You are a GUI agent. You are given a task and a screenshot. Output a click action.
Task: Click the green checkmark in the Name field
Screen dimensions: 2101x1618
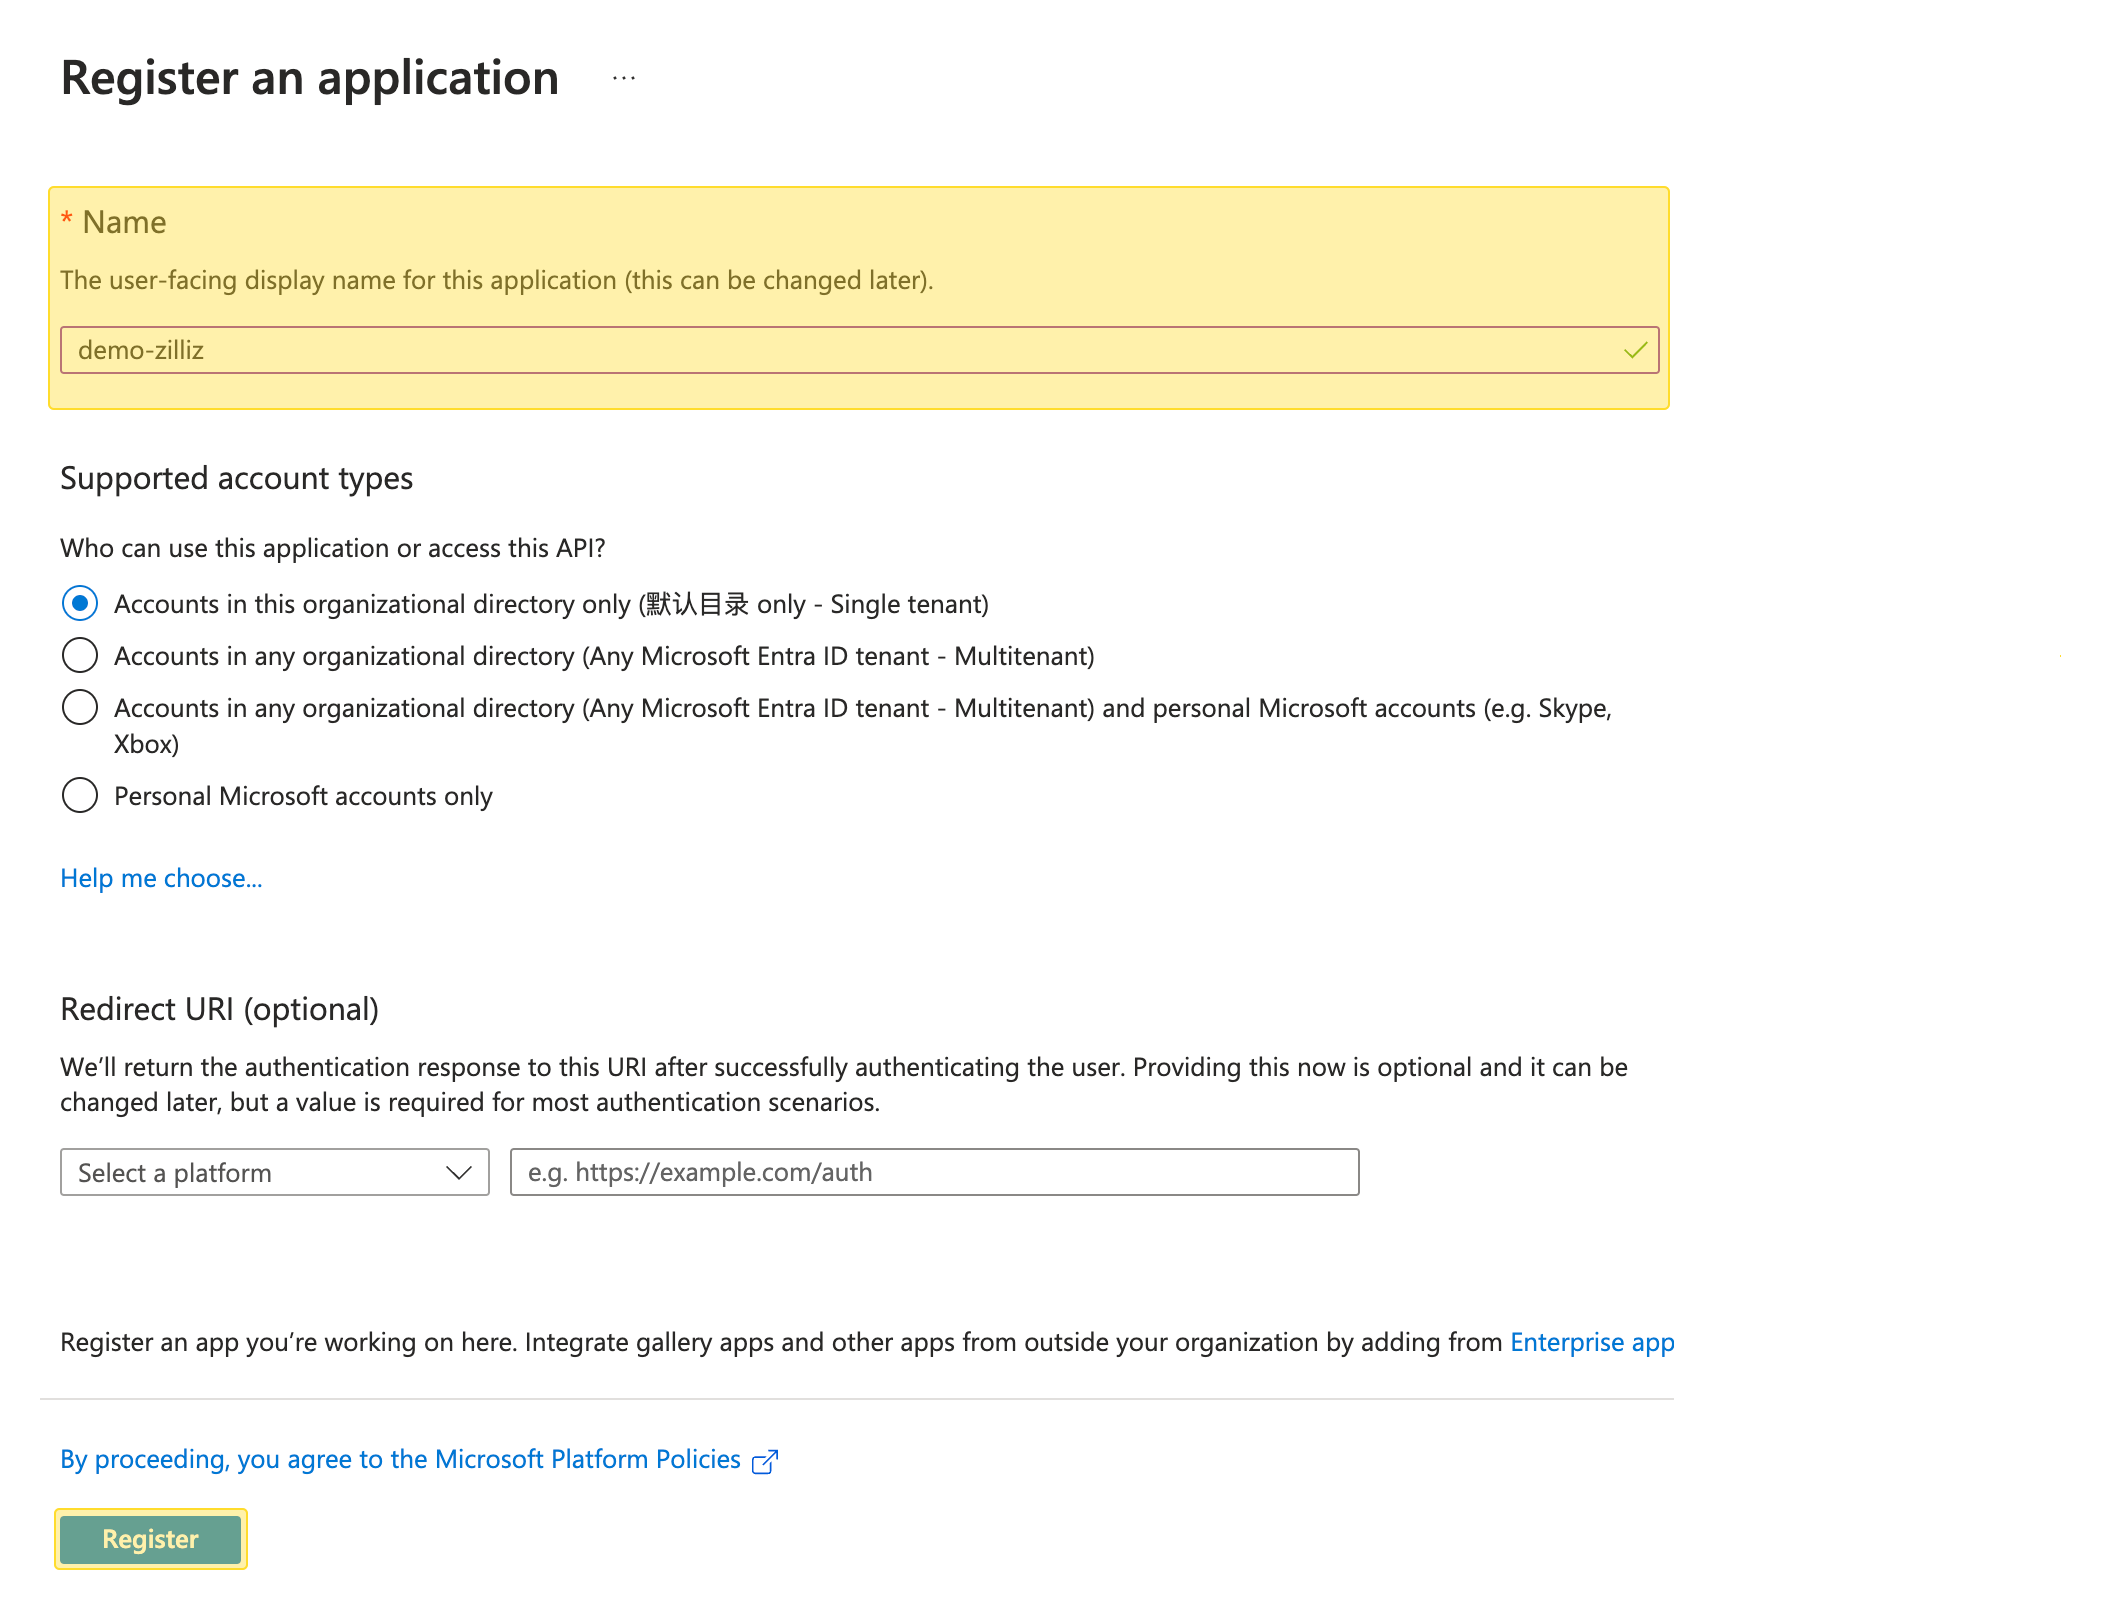coord(1635,350)
